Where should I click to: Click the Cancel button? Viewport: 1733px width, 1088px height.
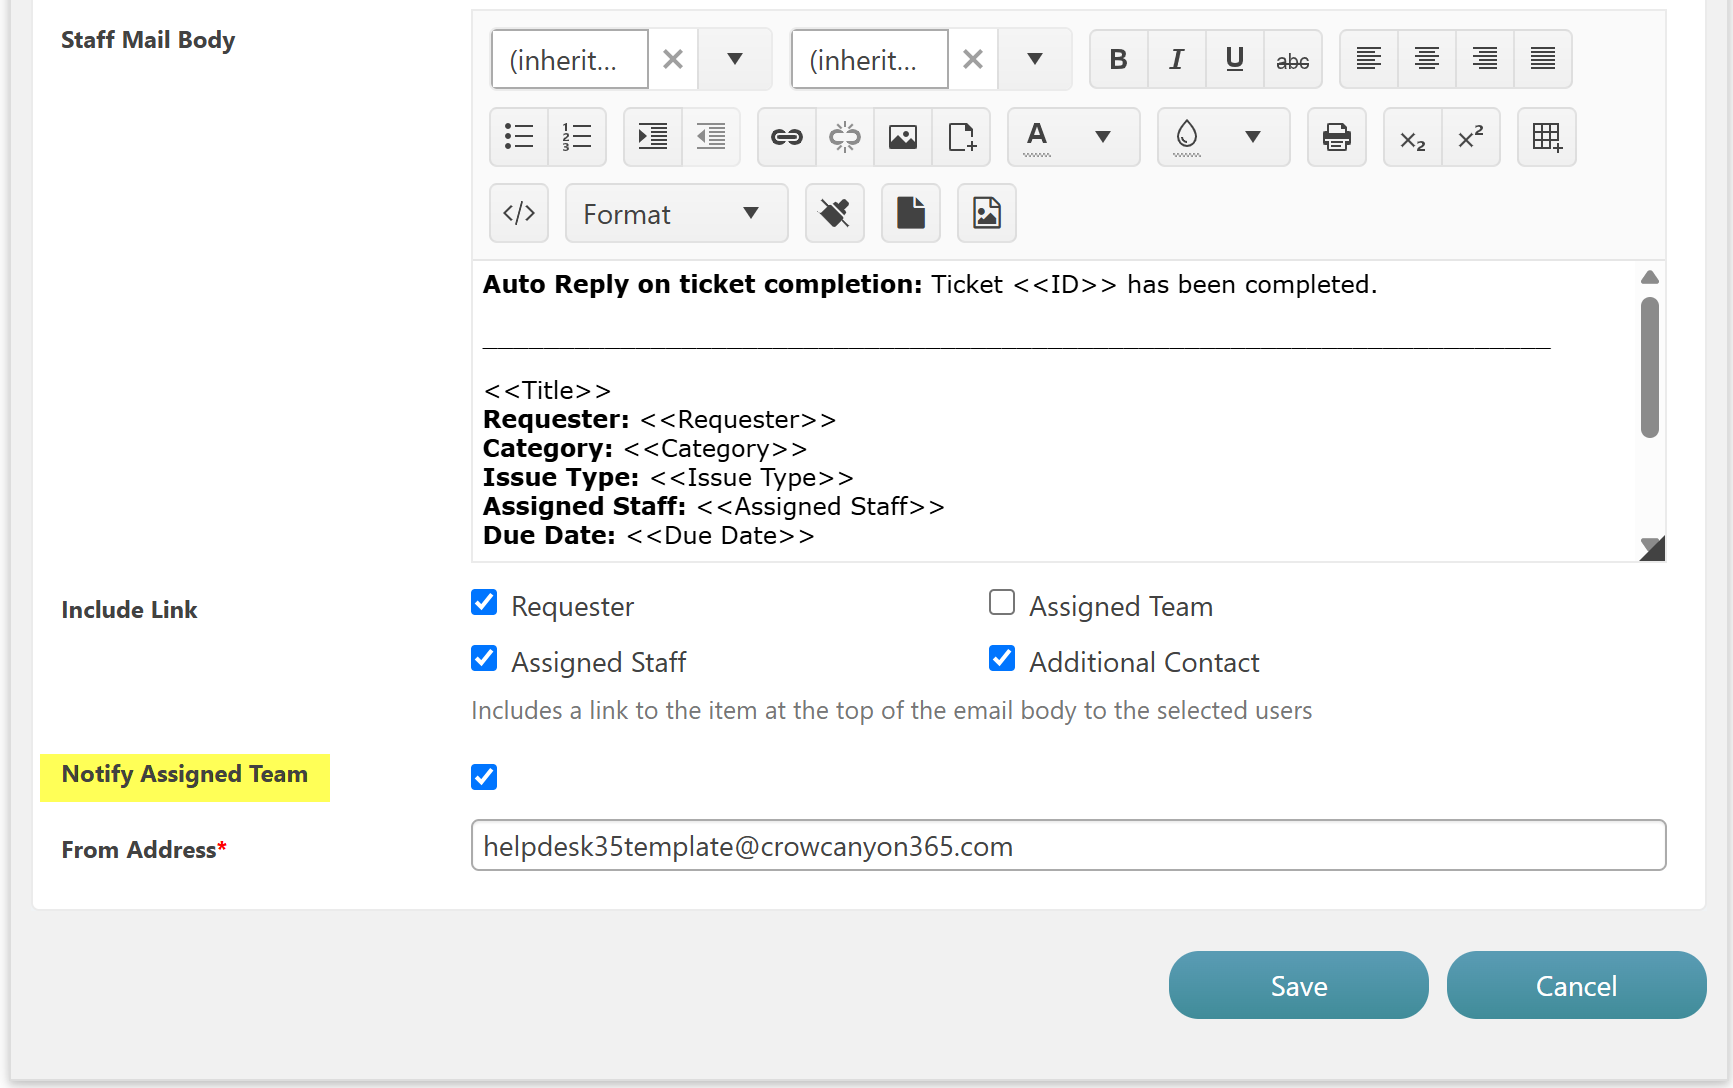pos(1576,986)
